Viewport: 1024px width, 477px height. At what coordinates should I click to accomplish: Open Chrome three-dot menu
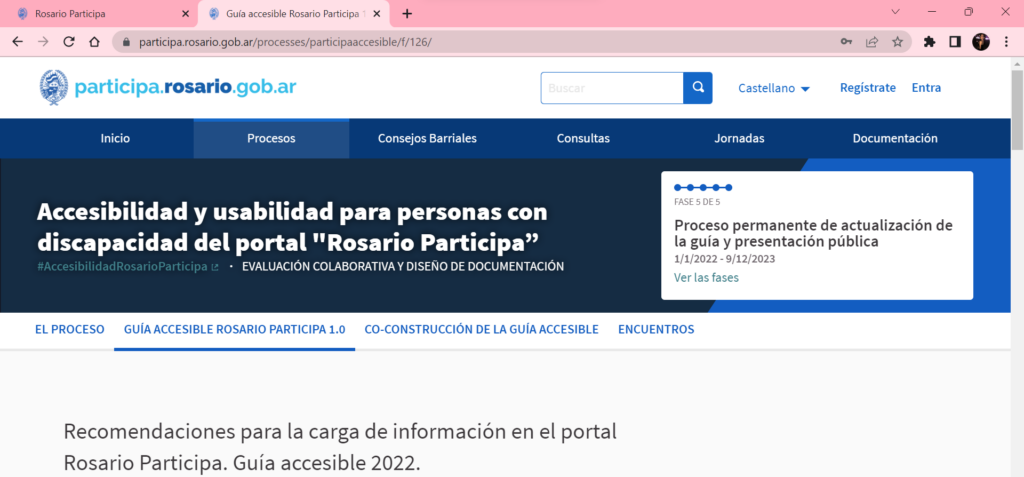(x=1004, y=42)
